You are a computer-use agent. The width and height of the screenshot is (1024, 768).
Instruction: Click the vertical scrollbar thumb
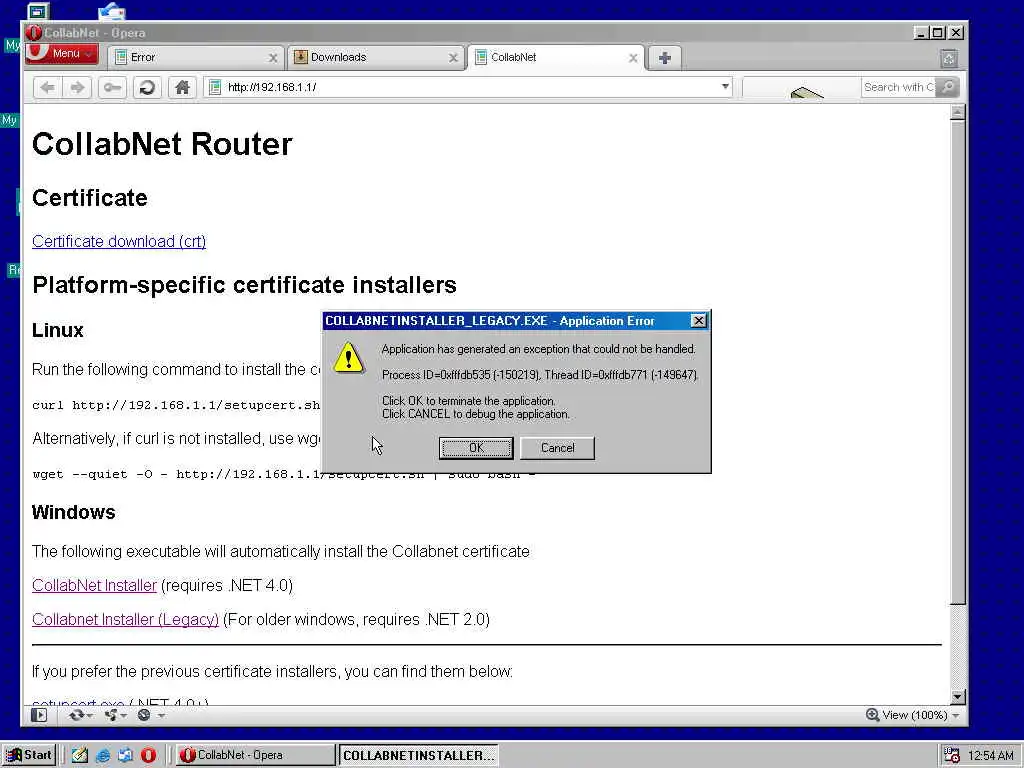point(957,361)
